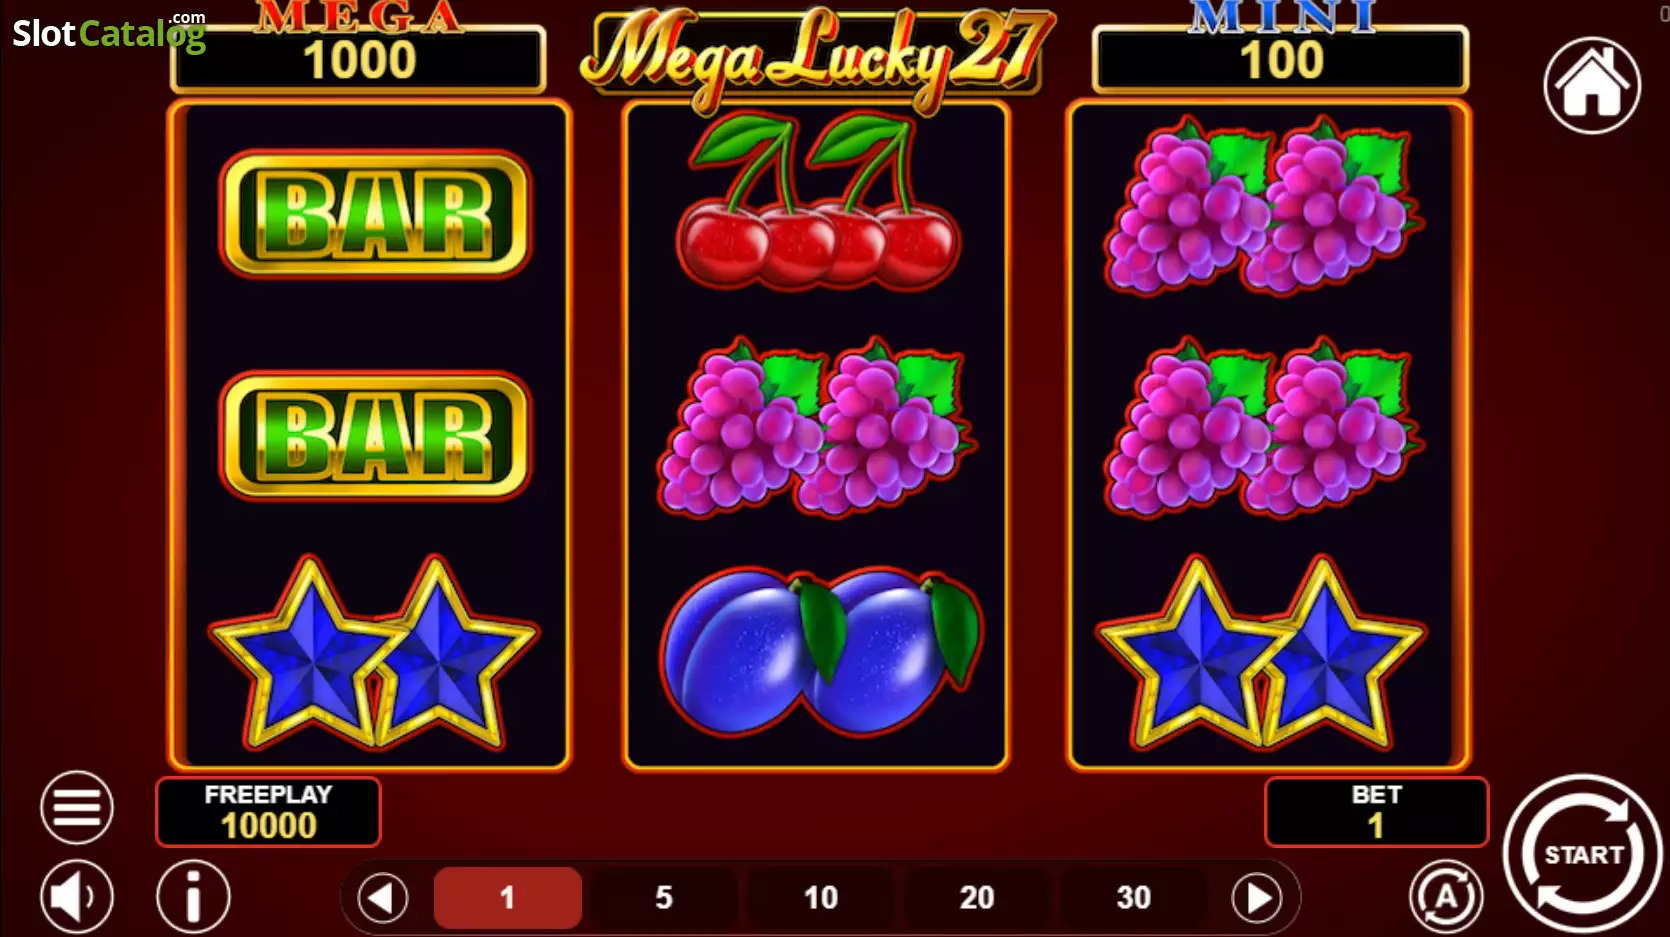The image size is (1670, 937).
Task: Open the info paytable icon
Action: [193, 897]
